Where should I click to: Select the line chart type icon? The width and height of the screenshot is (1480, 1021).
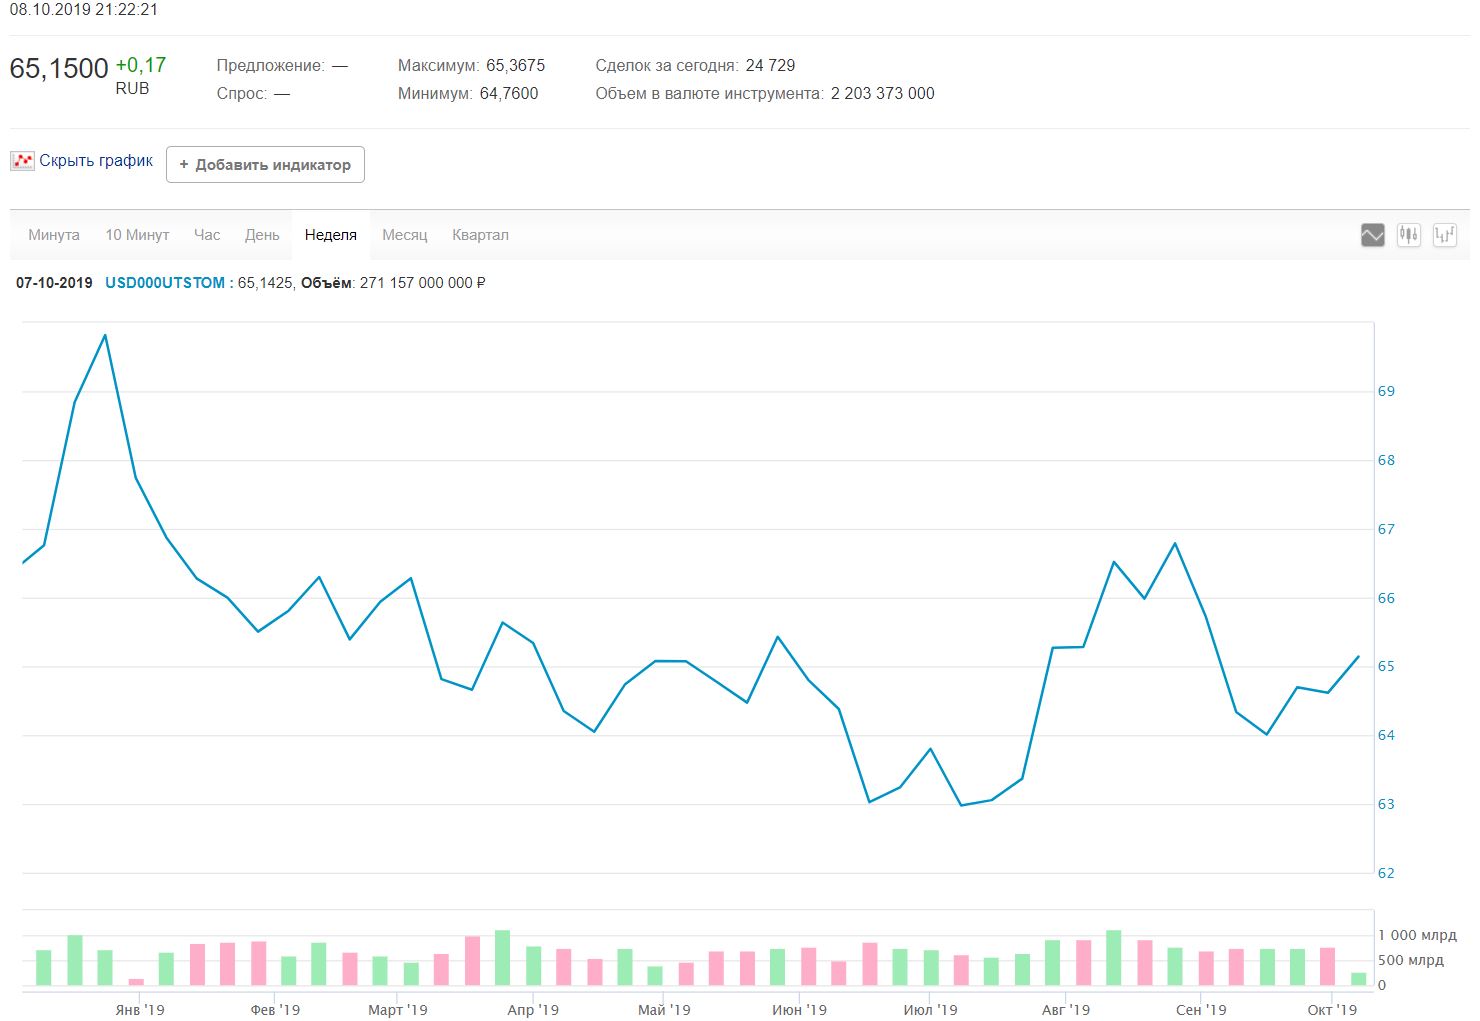pyautogui.click(x=1372, y=235)
